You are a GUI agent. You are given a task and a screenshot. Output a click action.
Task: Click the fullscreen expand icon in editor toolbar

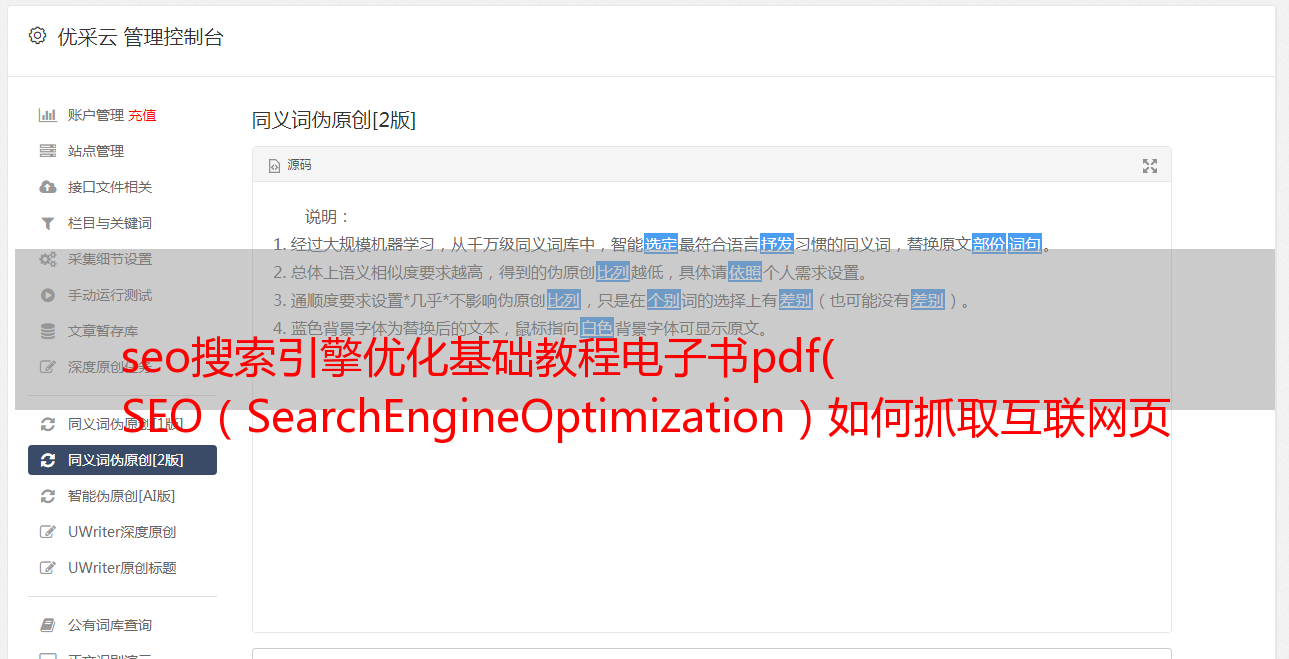pyautogui.click(x=1150, y=166)
